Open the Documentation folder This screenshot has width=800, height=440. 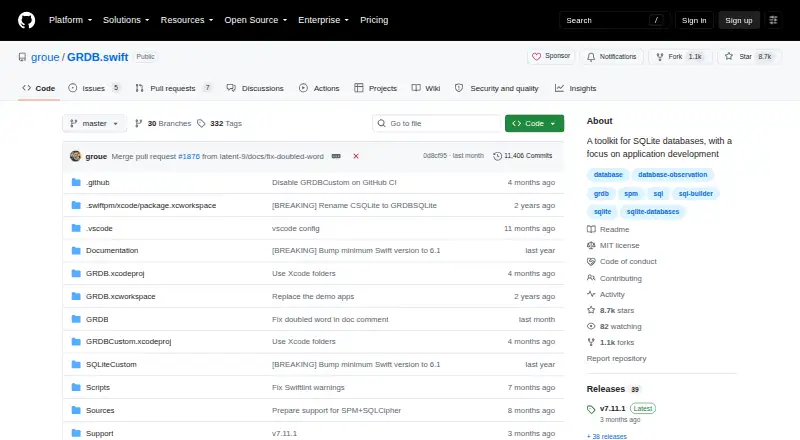[x=112, y=251]
